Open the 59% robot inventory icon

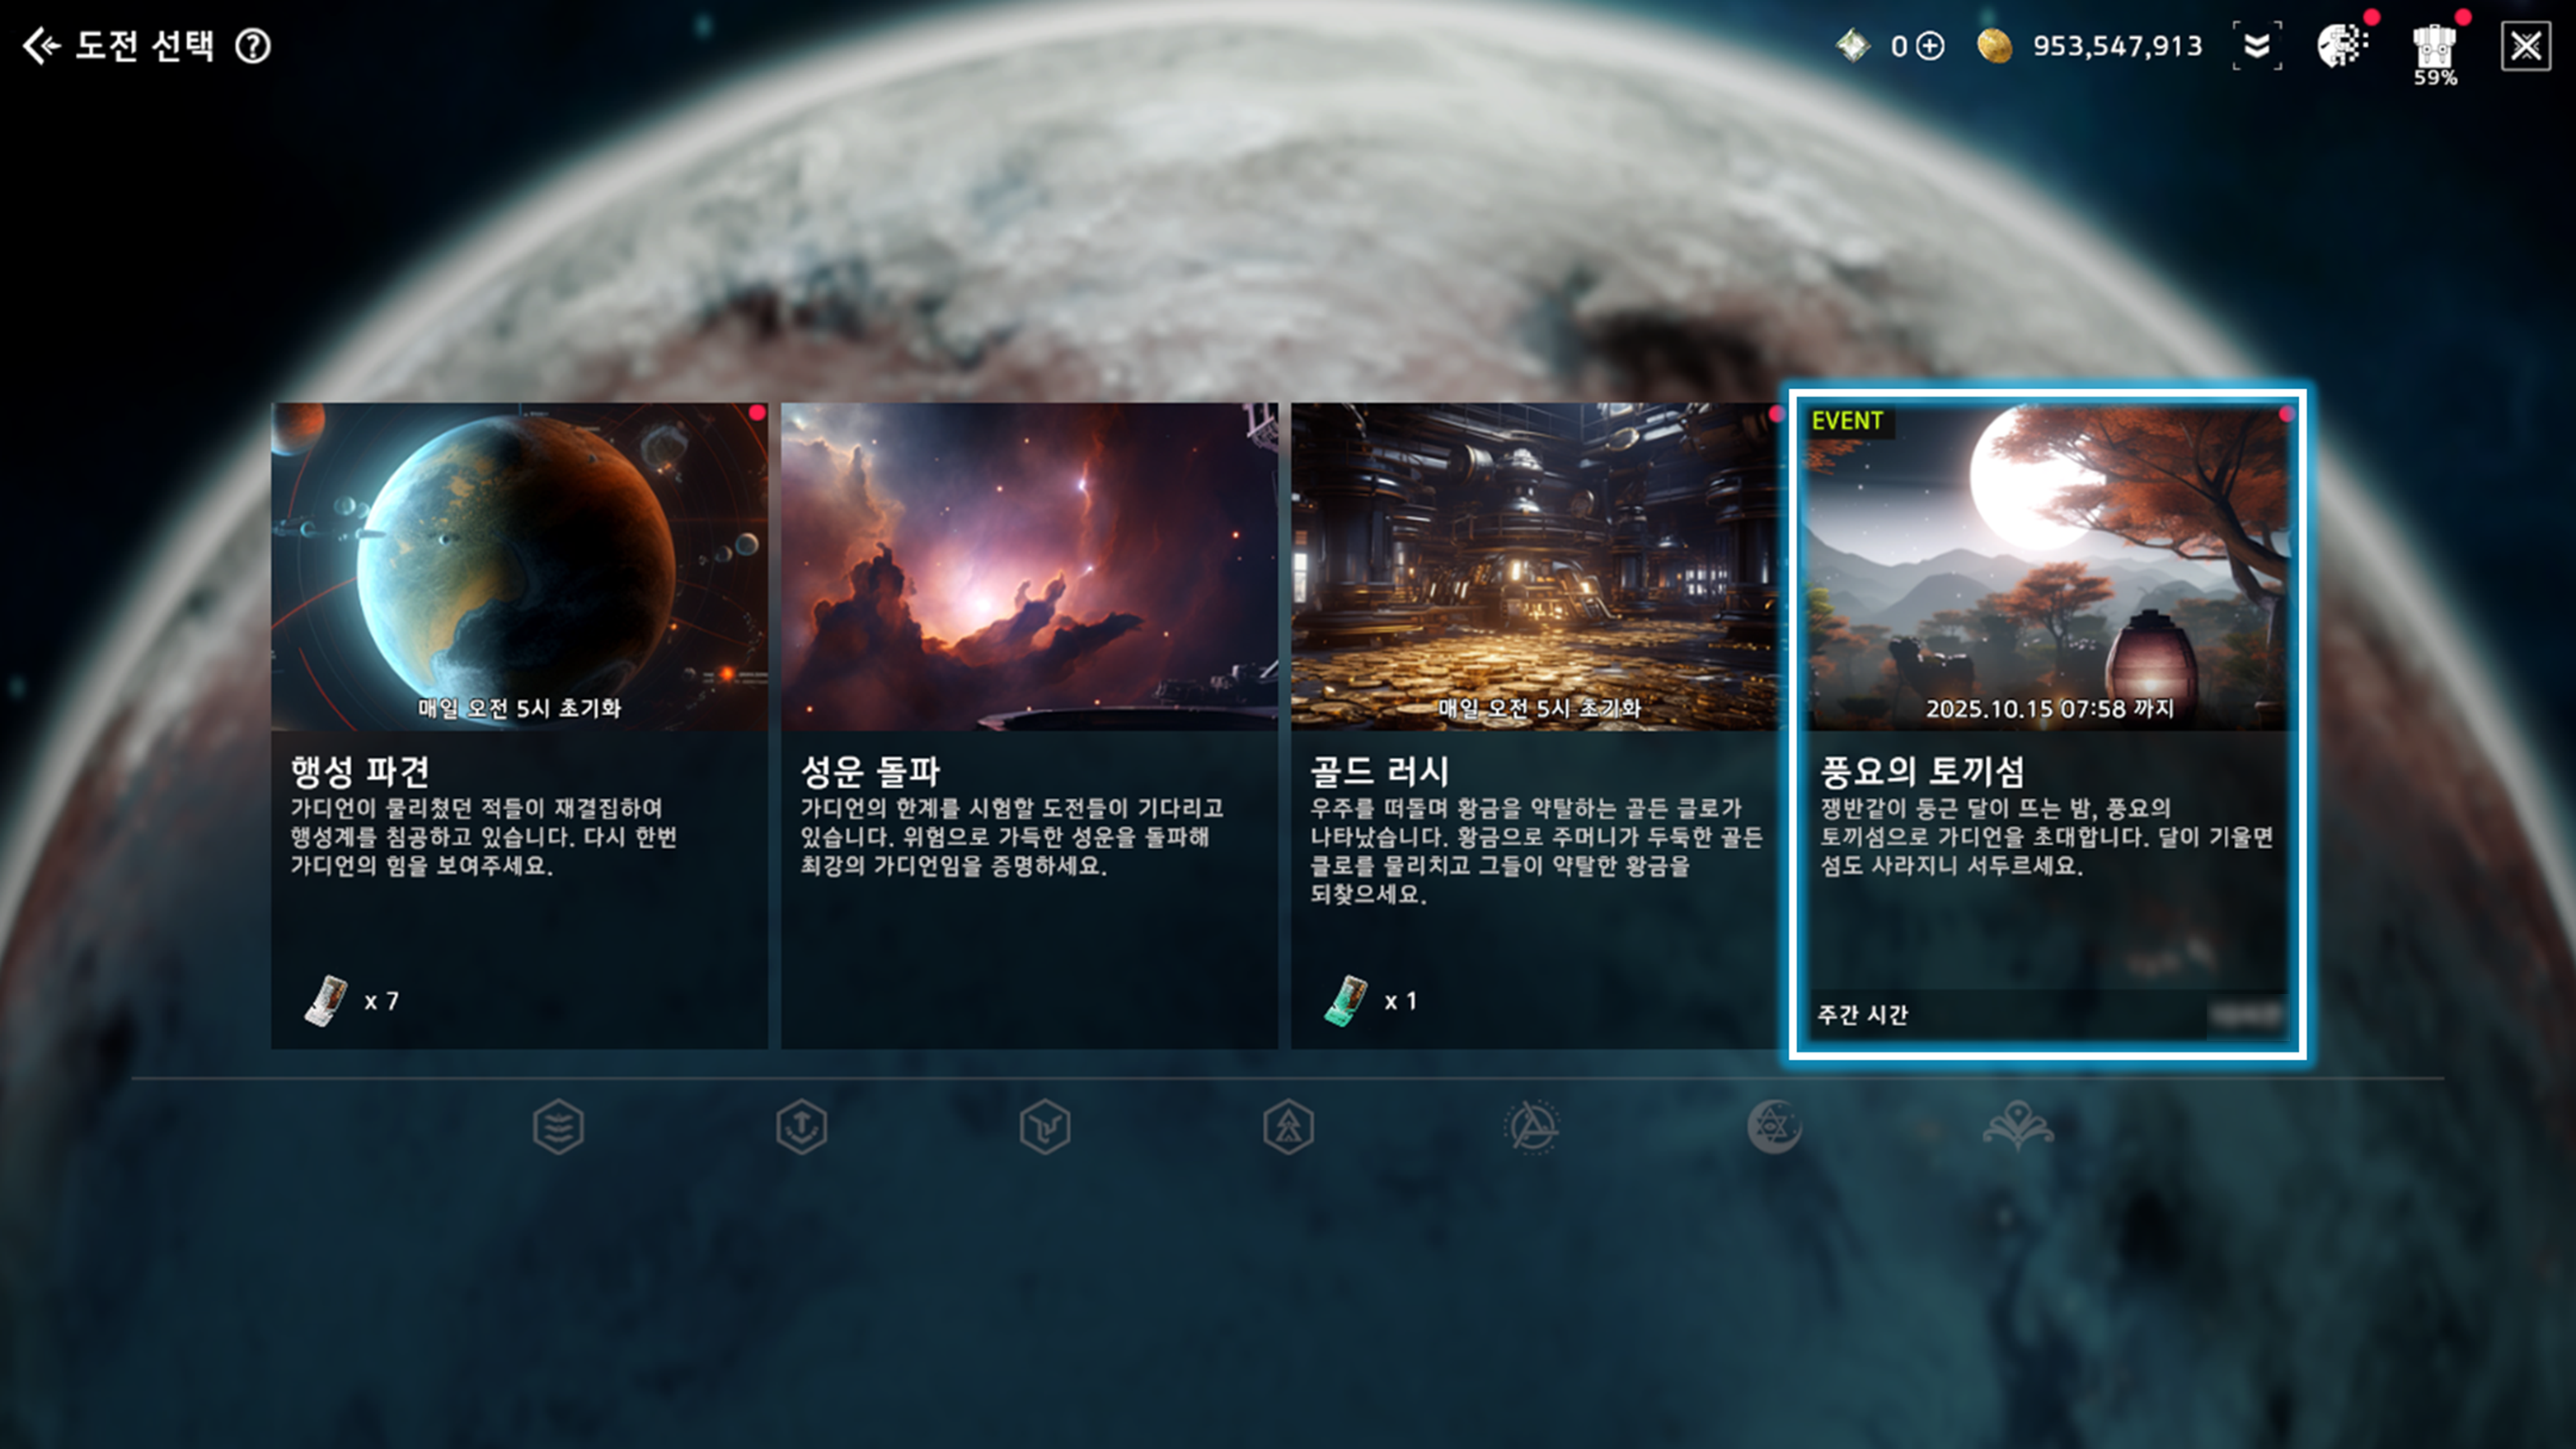point(2434,52)
